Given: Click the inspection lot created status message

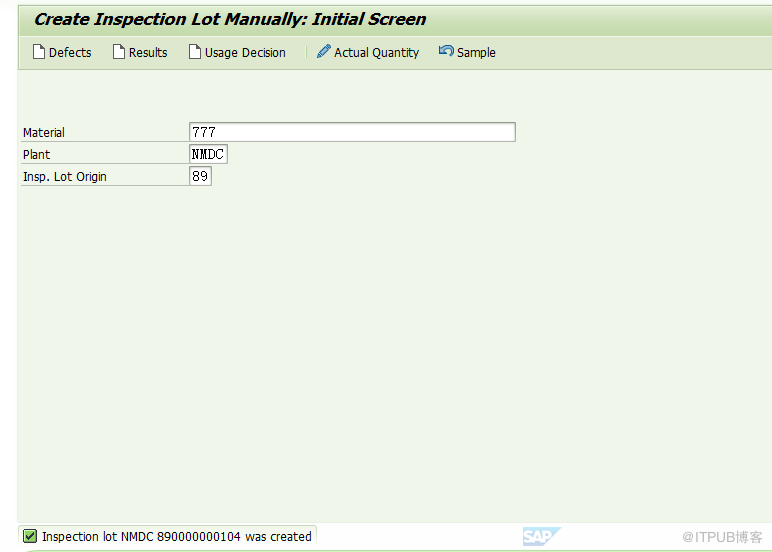Looking at the screenshot, I should 176,536.
